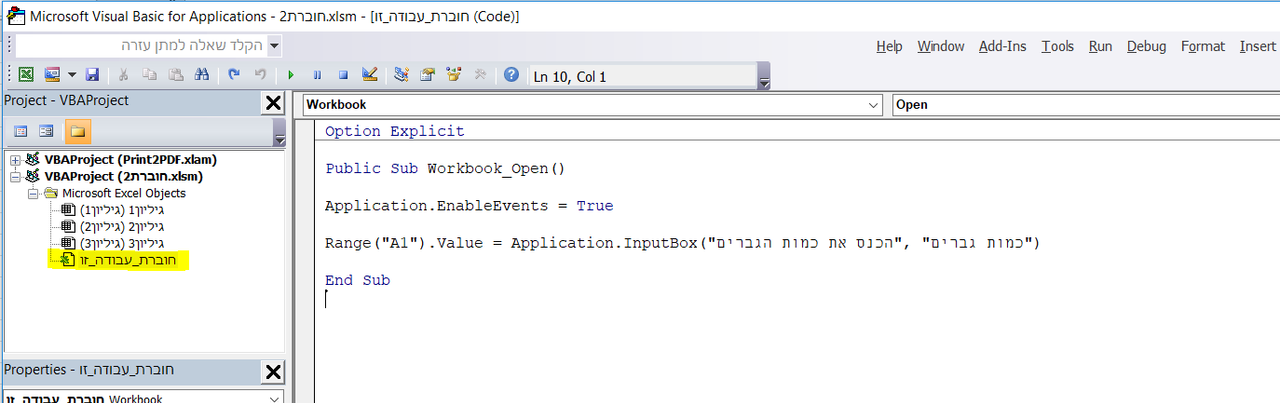Open the help question box dropdown arrow
Screen dimensions: 1280x403
274,45
